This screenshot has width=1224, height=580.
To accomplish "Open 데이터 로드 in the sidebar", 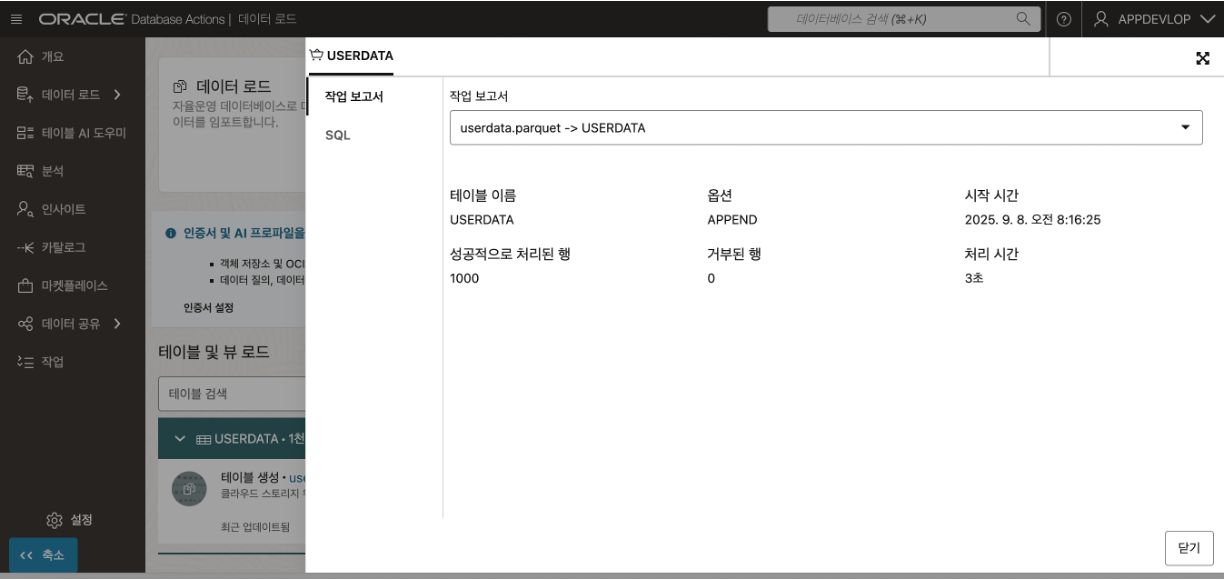I will [72, 95].
